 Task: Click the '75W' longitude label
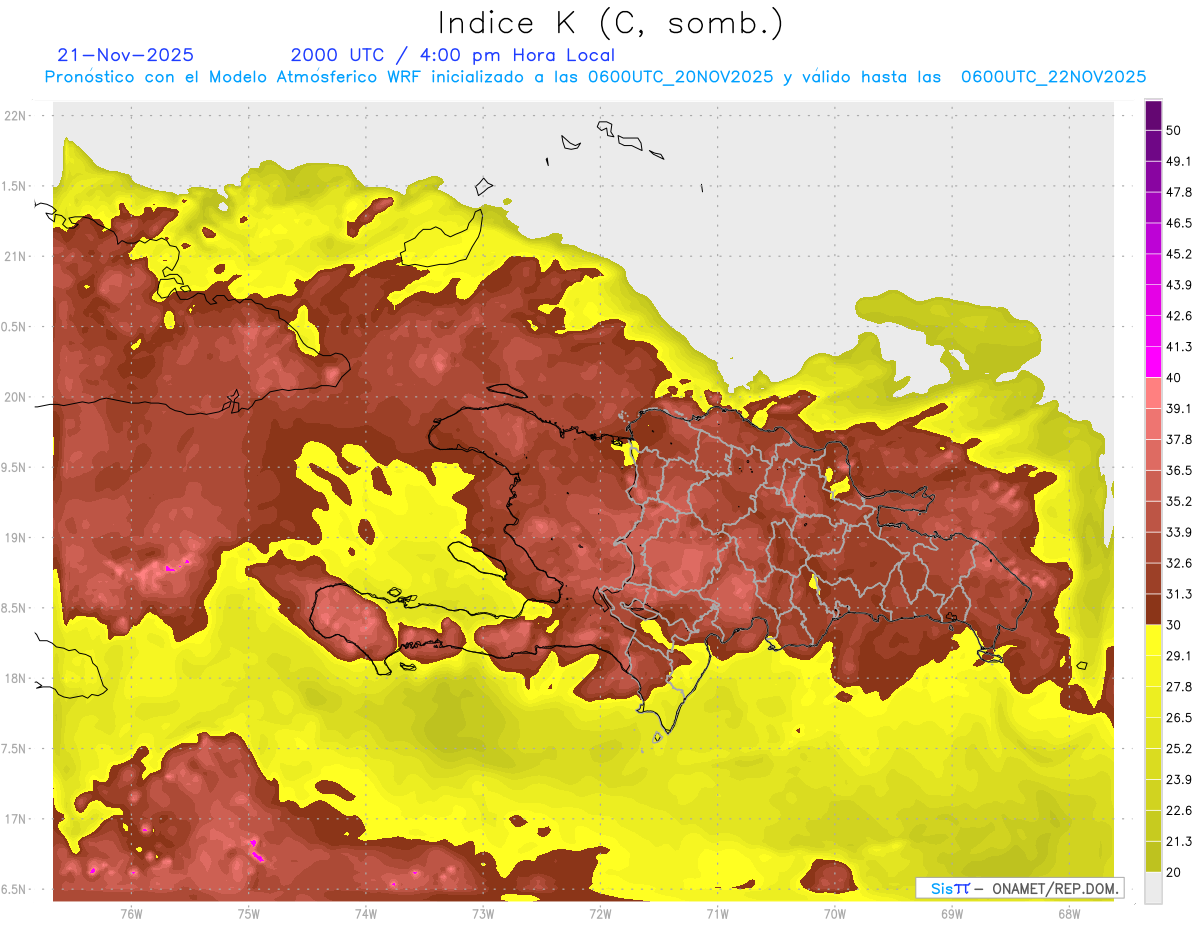pyautogui.click(x=249, y=914)
